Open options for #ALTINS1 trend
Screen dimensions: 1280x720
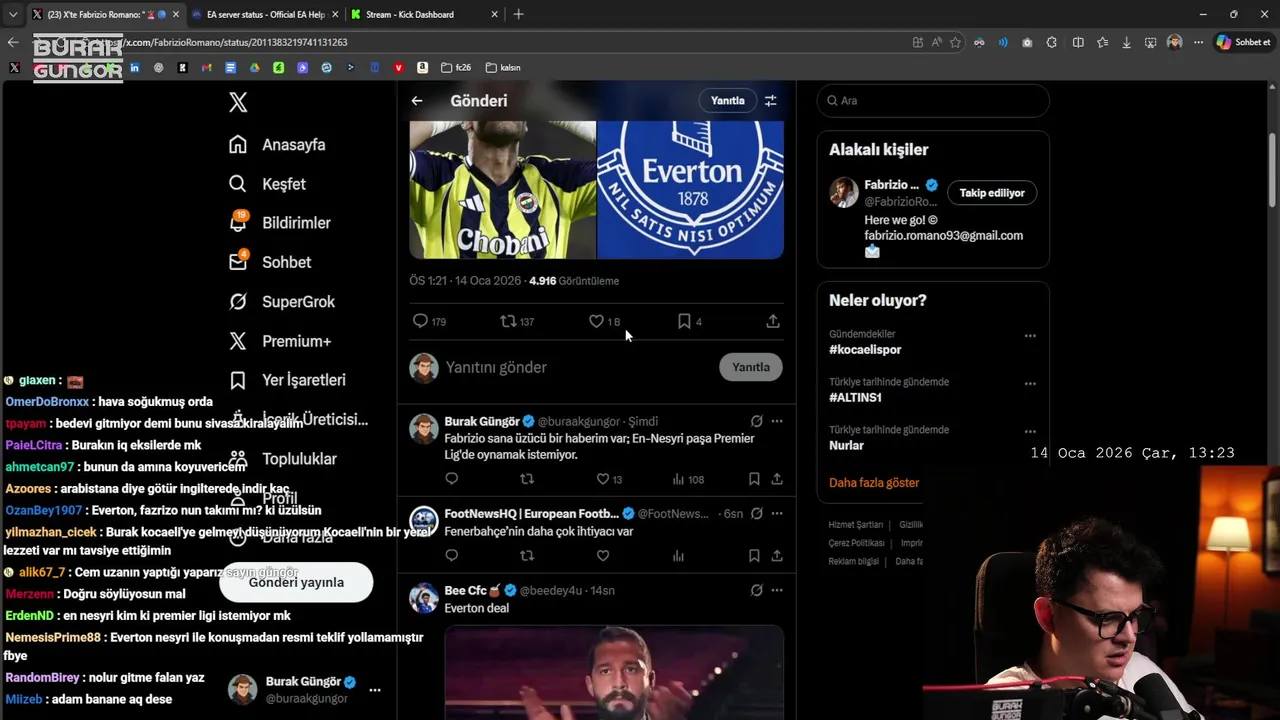tap(1030, 384)
